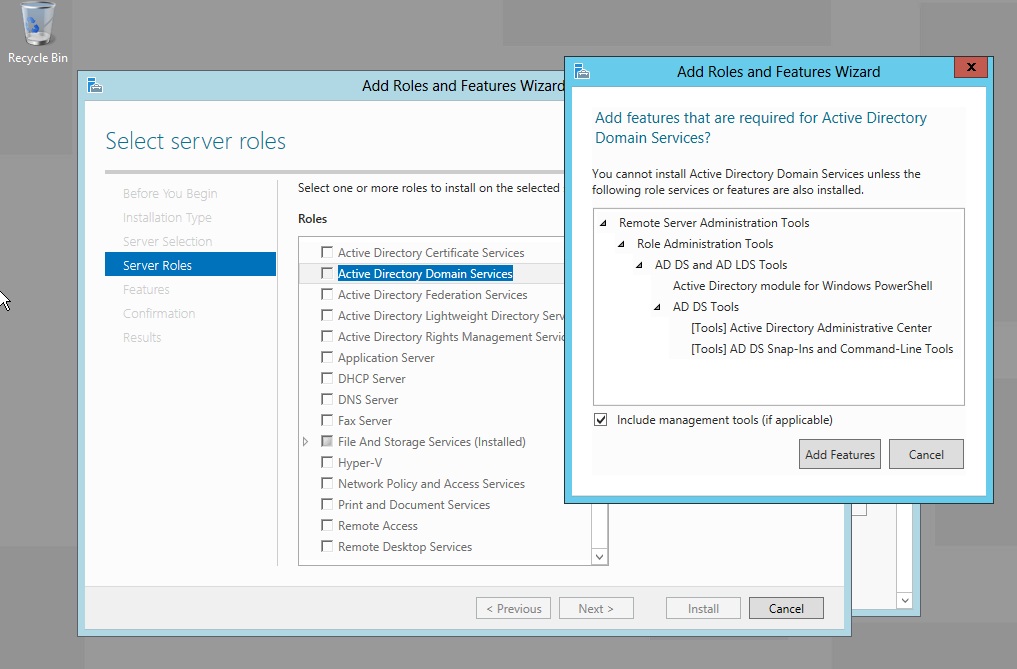
Task: Select the Server Roles step
Action: (x=191, y=265)
